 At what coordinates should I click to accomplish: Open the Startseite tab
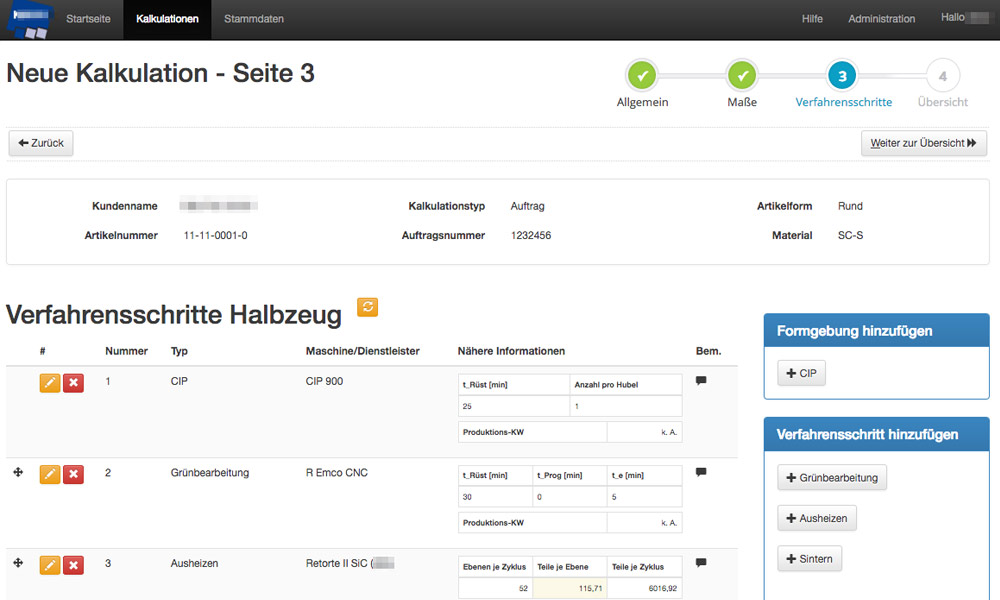(88, 19)
